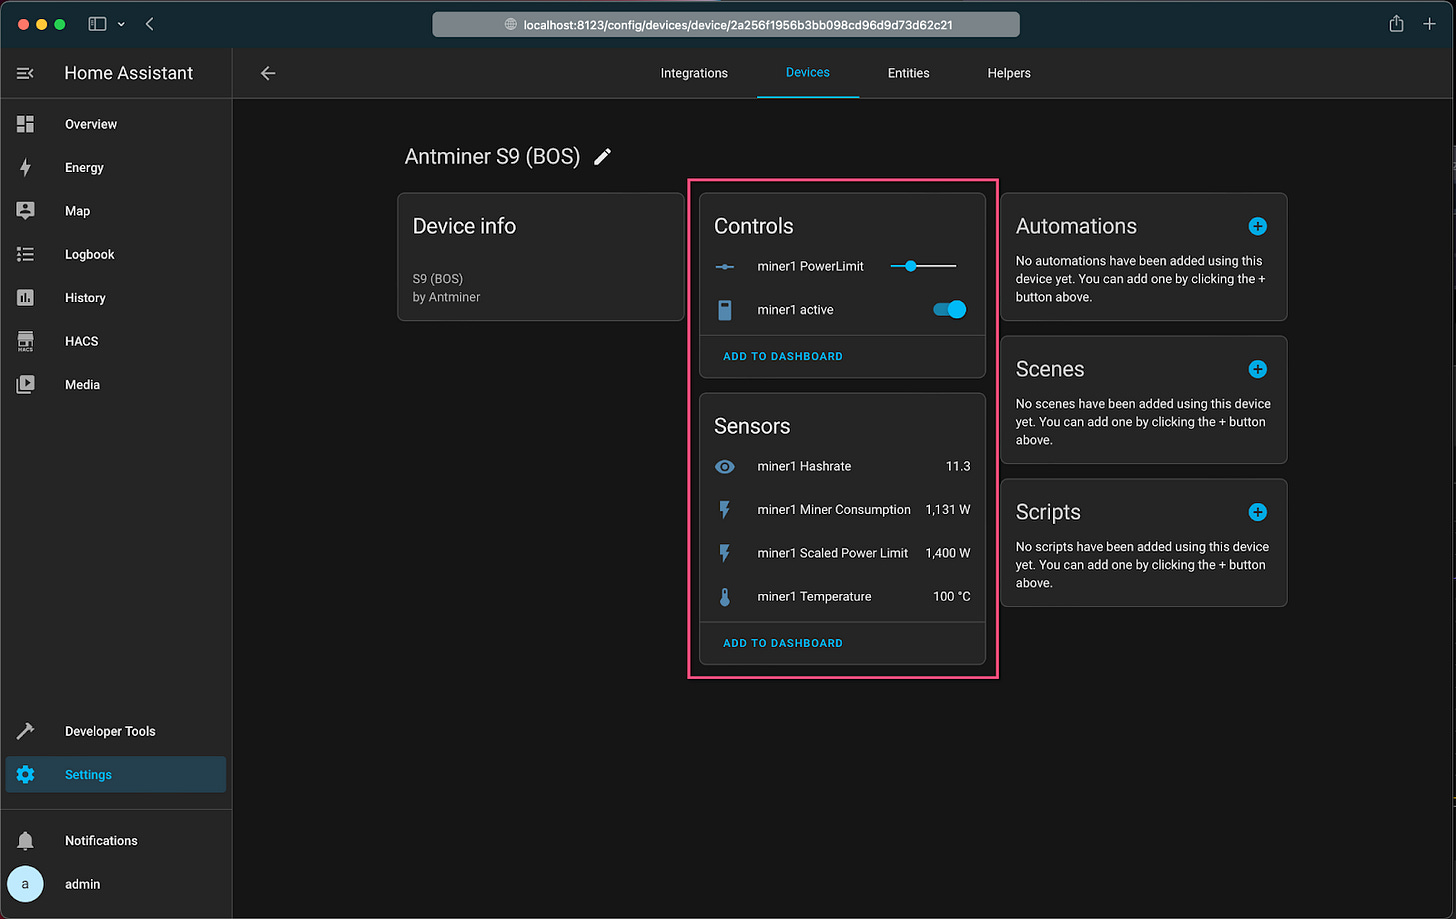Image resolution: width=1456 pixels, height=919 pixels.
Task: Click the browser back chevron
Action: point(150,24)
